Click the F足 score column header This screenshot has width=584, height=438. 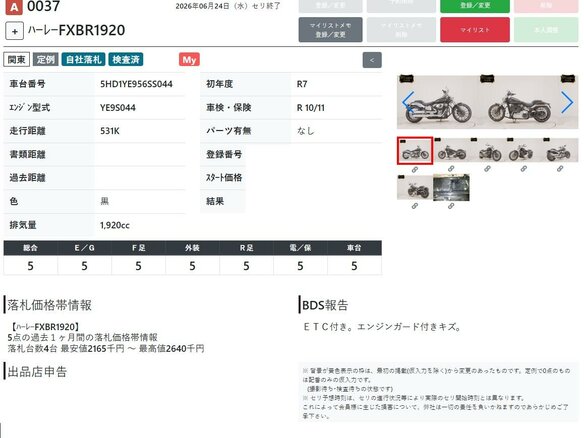coord(139,248)
